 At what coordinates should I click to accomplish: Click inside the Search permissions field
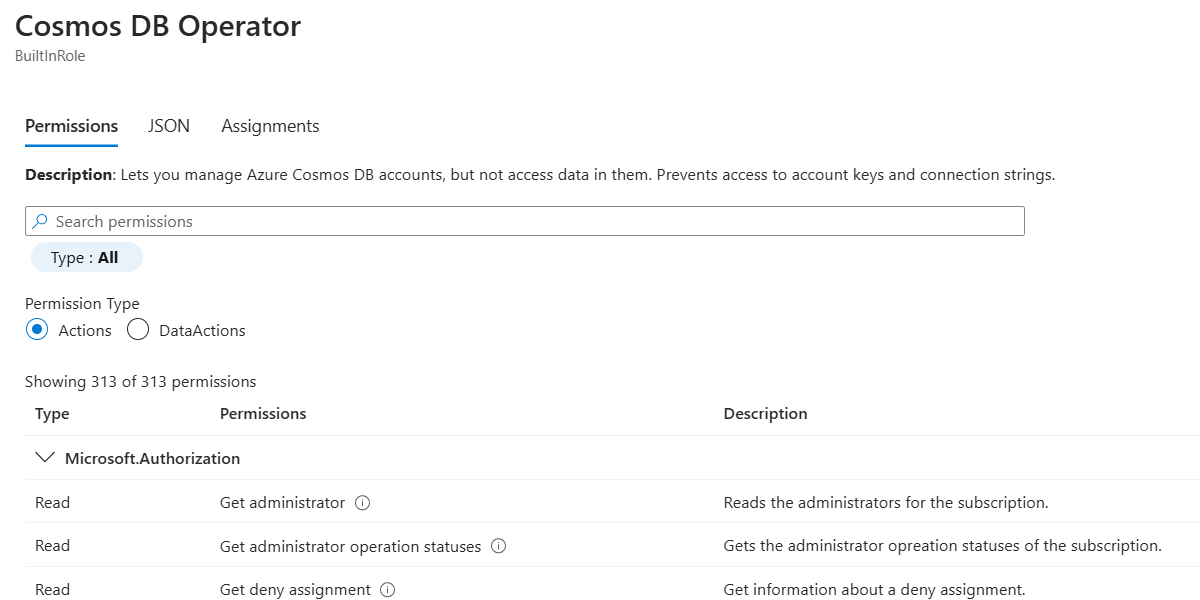(x=300, y=220)
